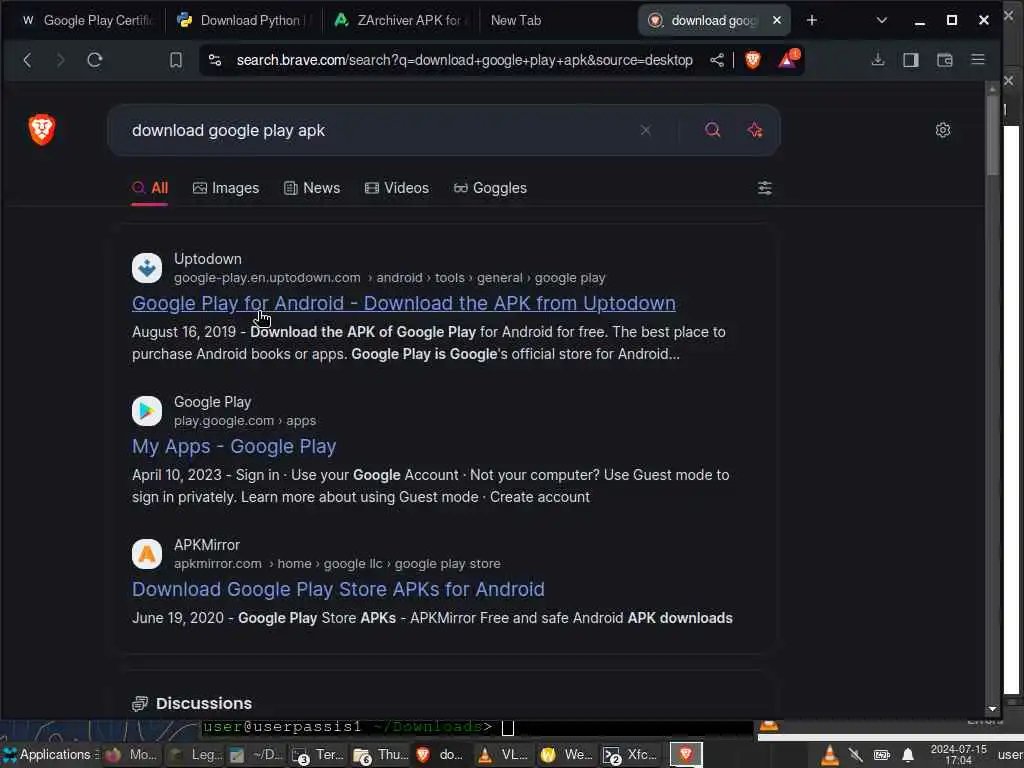Click the VLC cone system tray icon
Image resolution: width=1024 pixels, height=768 pixels.
point(829,755)
